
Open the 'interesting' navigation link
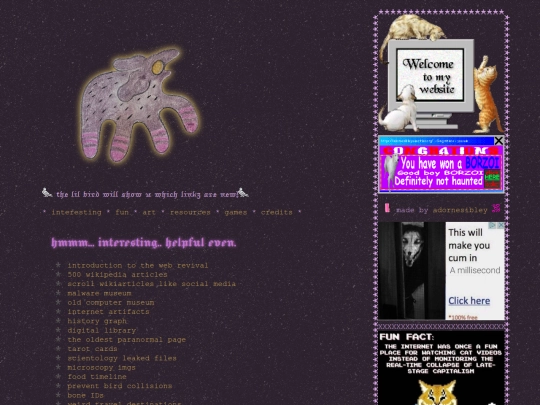(76, 212)
